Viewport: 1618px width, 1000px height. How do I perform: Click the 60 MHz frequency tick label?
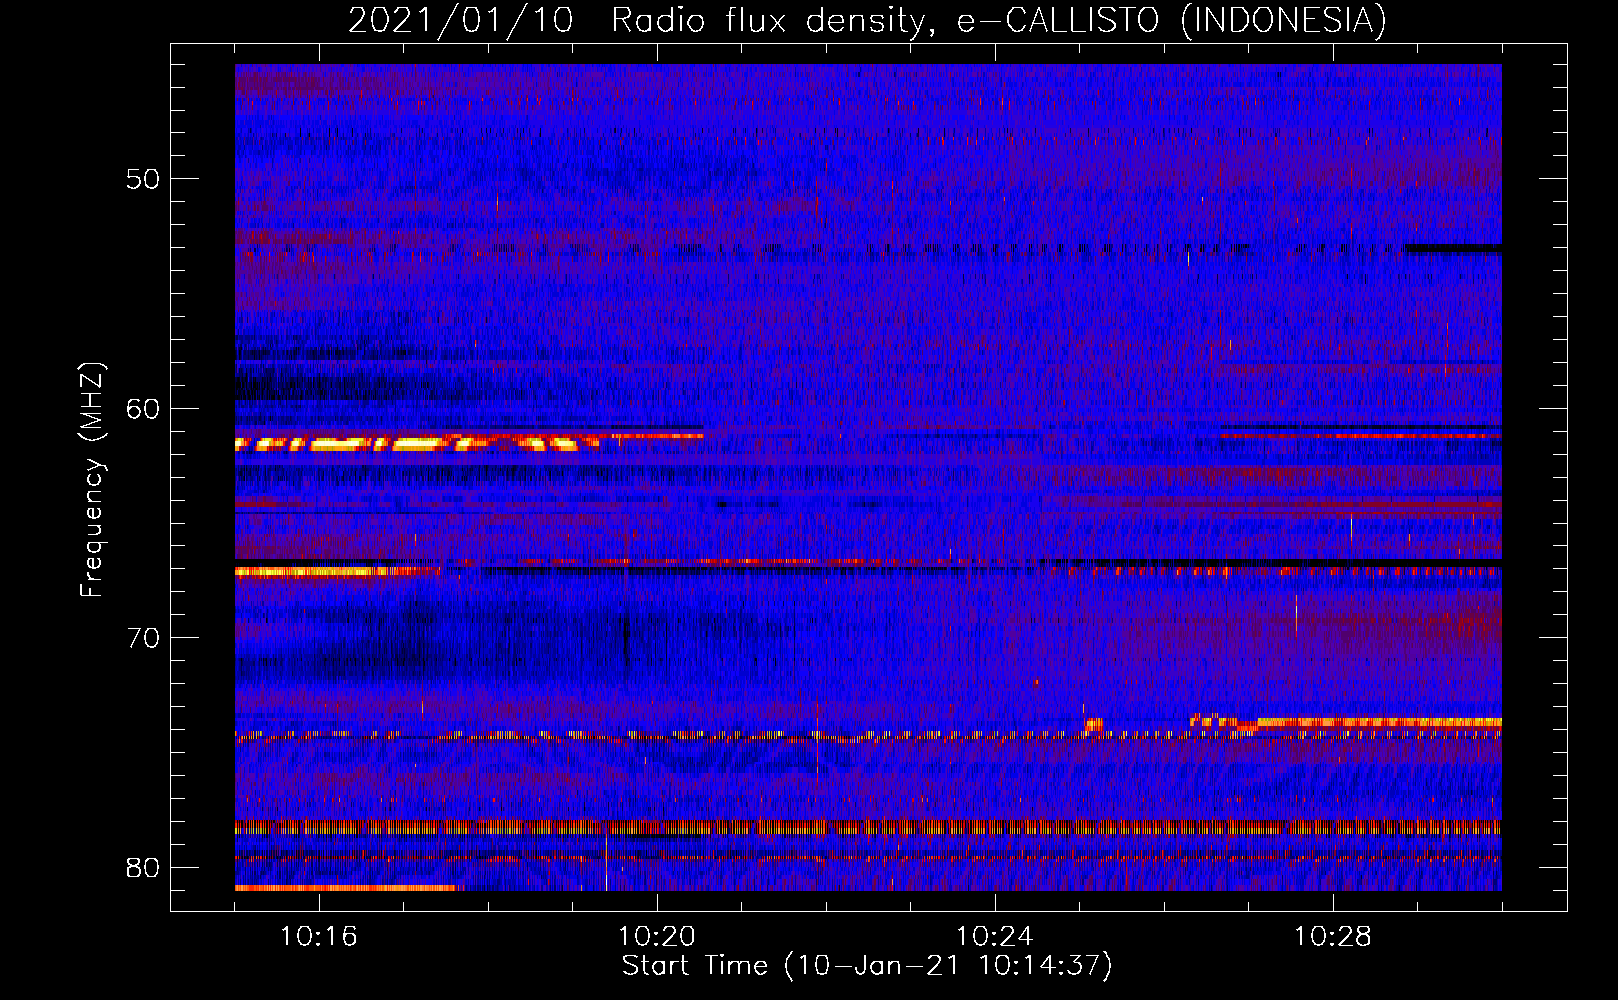coord(143,408)
